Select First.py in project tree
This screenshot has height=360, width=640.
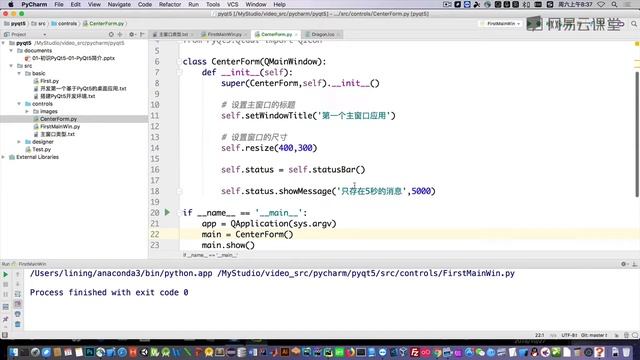pyautogui.click(x=49, y=81)
